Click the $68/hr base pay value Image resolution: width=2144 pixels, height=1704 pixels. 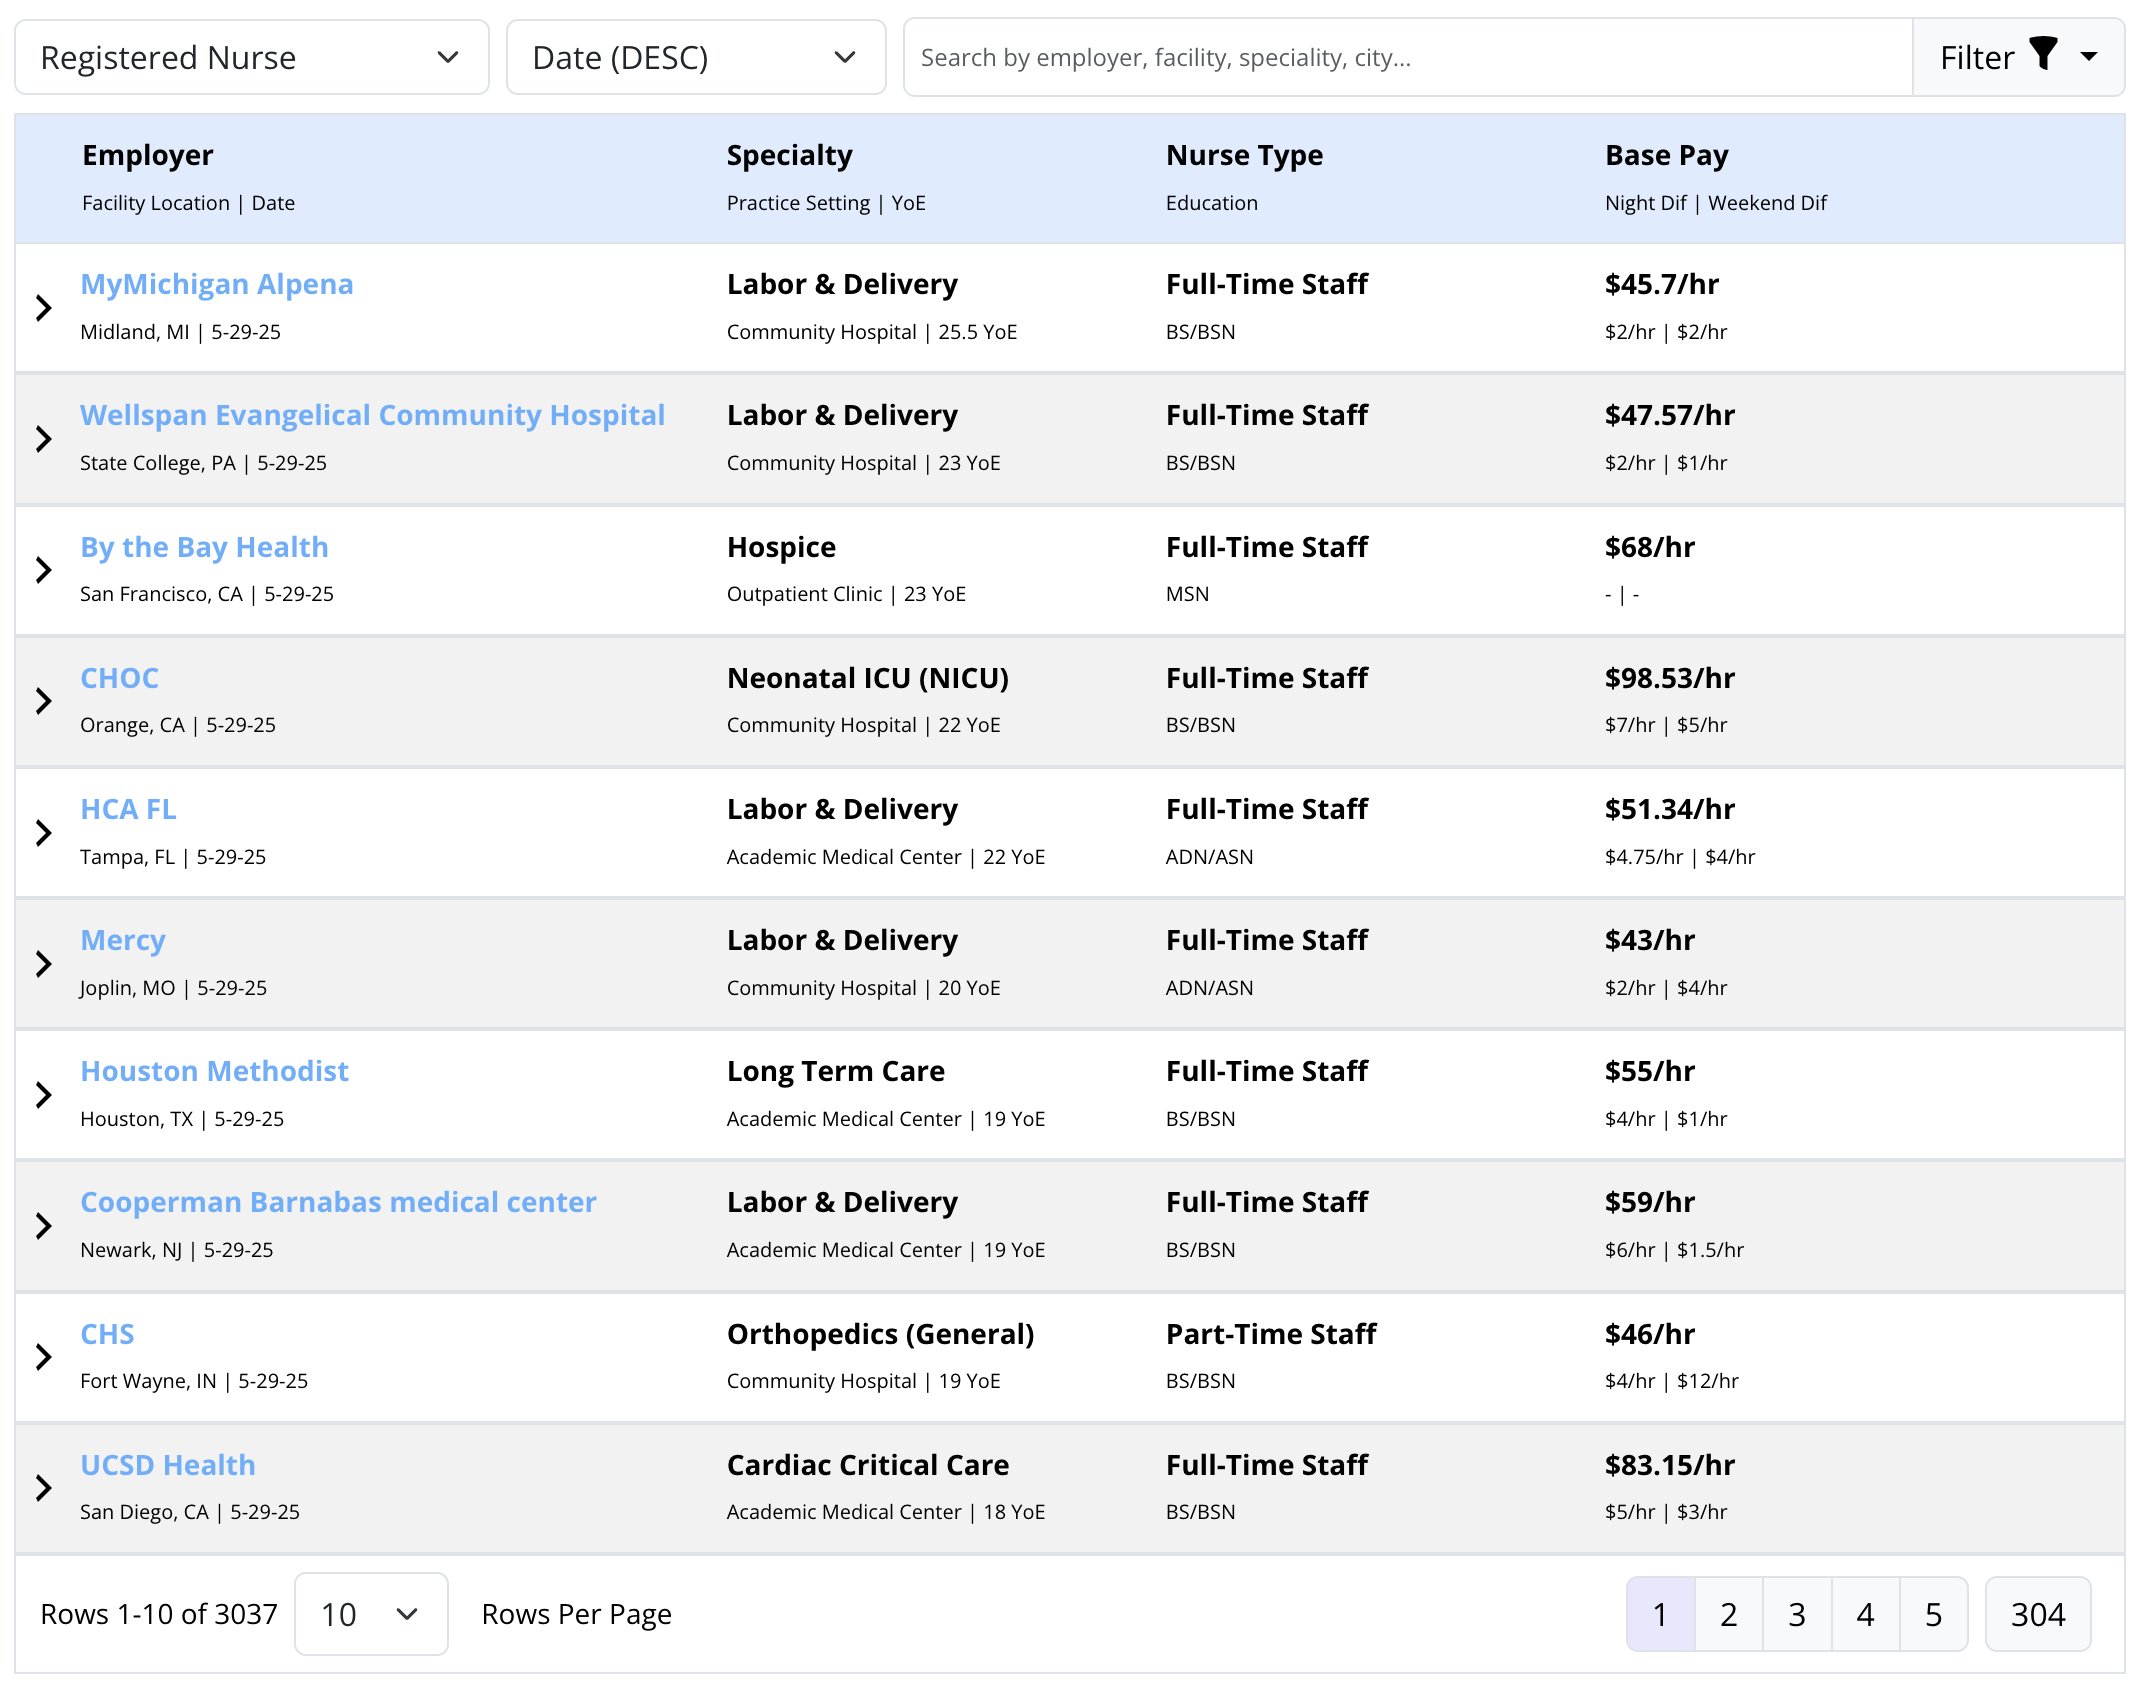click(x=1650, y=547)
